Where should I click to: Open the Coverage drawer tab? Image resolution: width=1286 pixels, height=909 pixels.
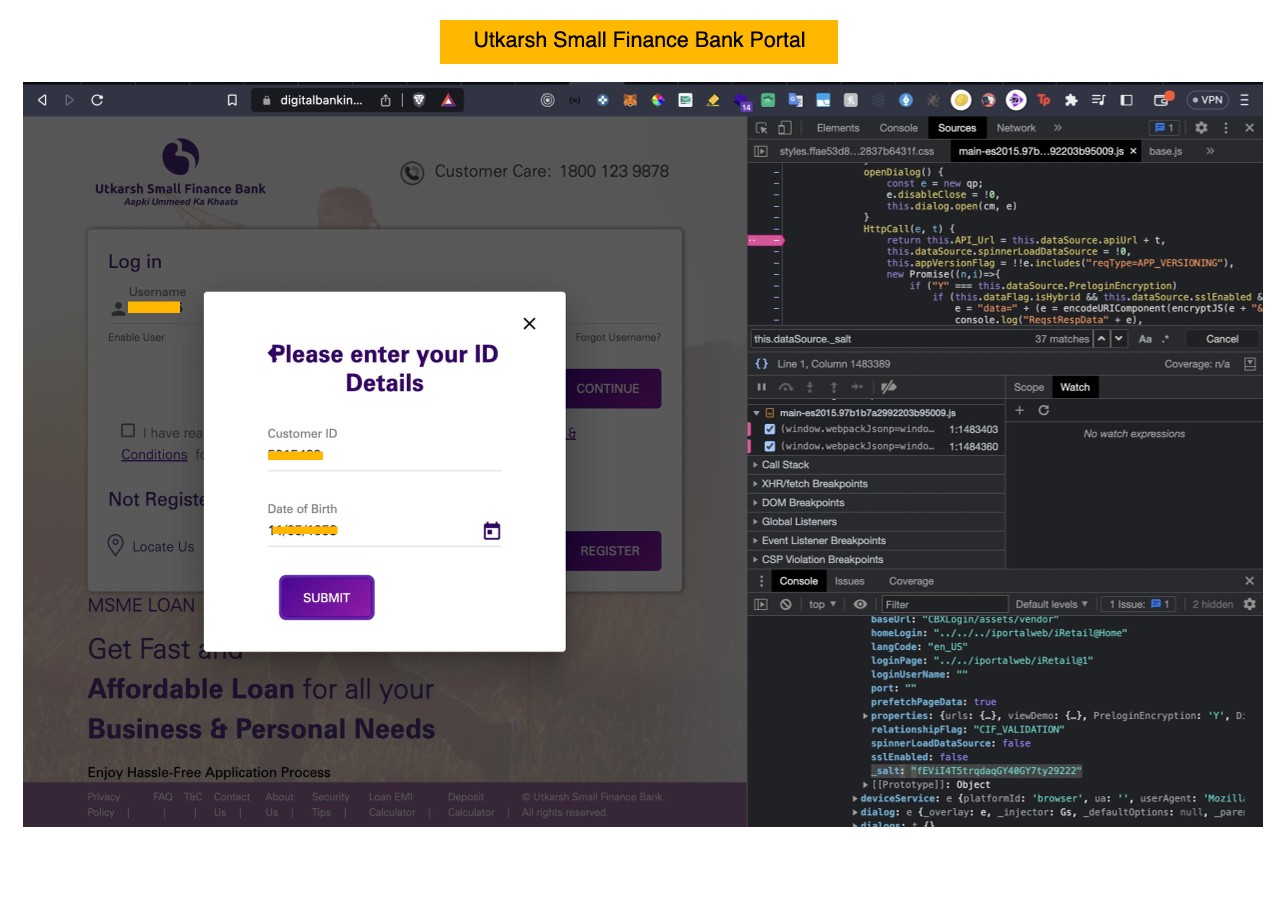pyautogui.click(x=911, y=581)
